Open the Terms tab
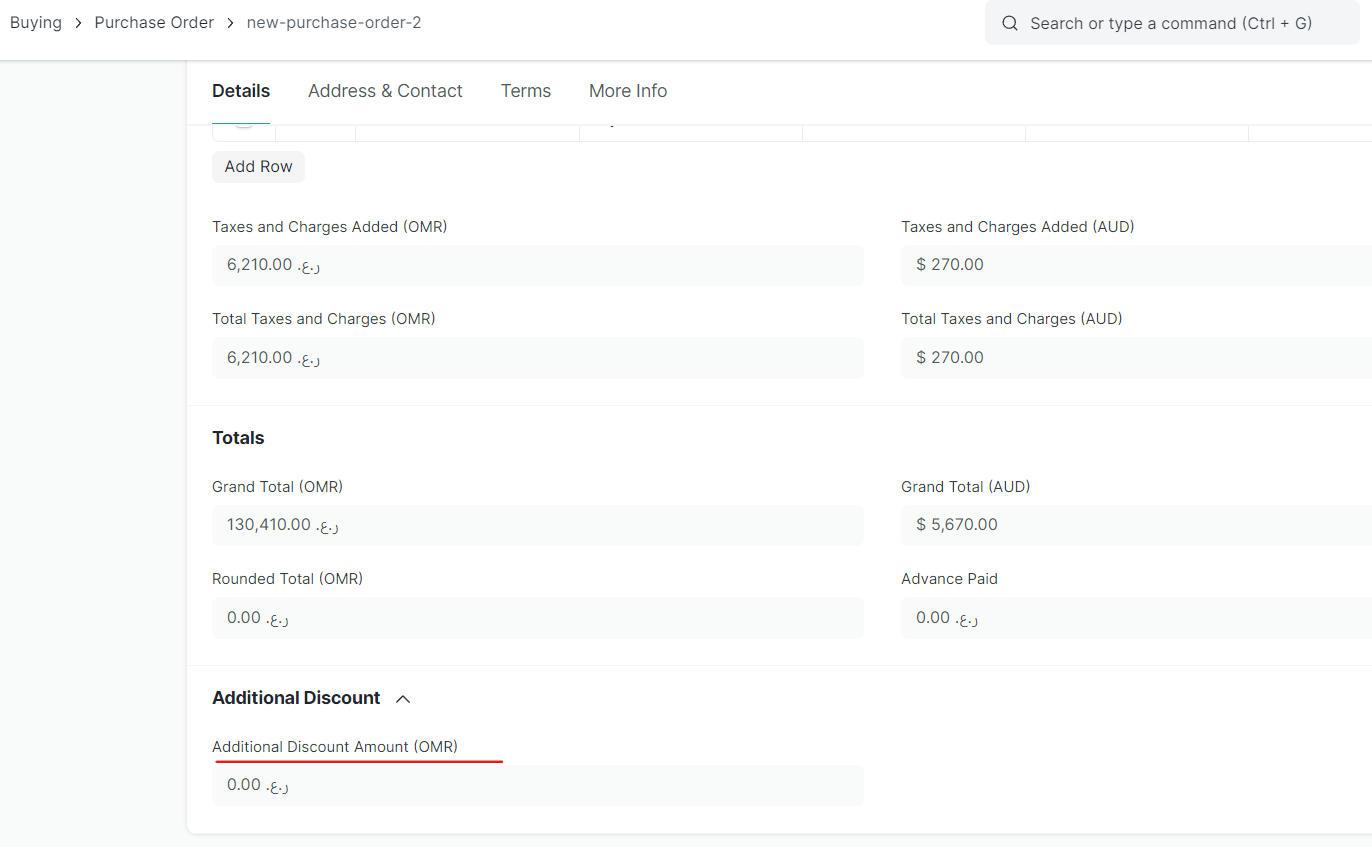This screenshot has height=847, width=1372. coord(525,91)
